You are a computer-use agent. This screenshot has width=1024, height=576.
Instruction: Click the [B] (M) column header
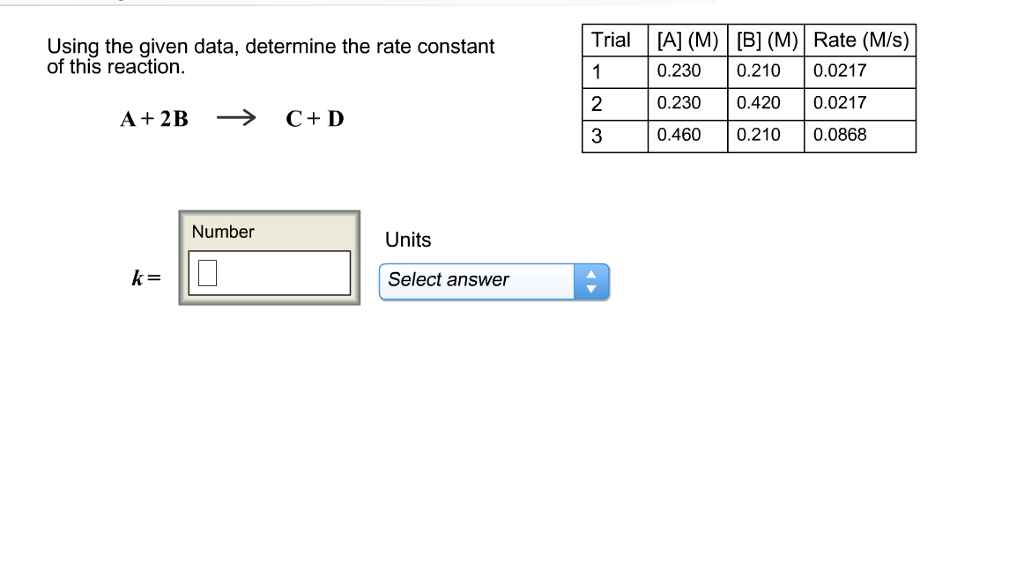[764, 40]
